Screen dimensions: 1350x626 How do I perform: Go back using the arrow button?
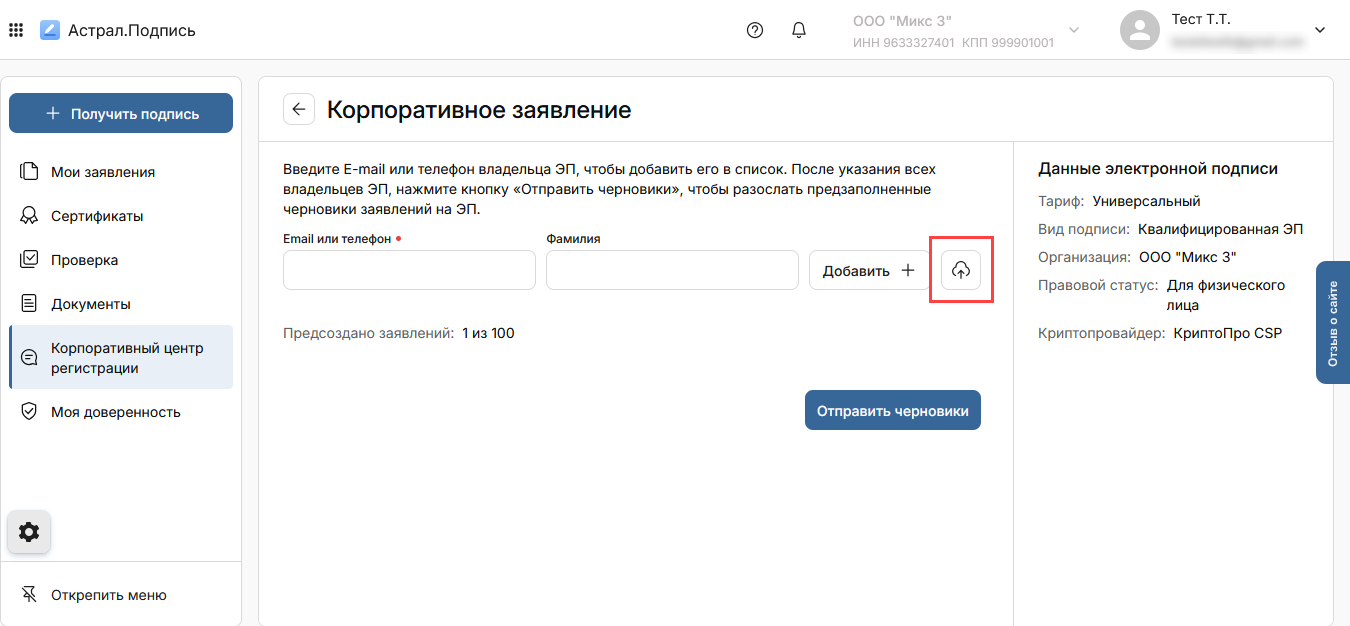point(299,109)
